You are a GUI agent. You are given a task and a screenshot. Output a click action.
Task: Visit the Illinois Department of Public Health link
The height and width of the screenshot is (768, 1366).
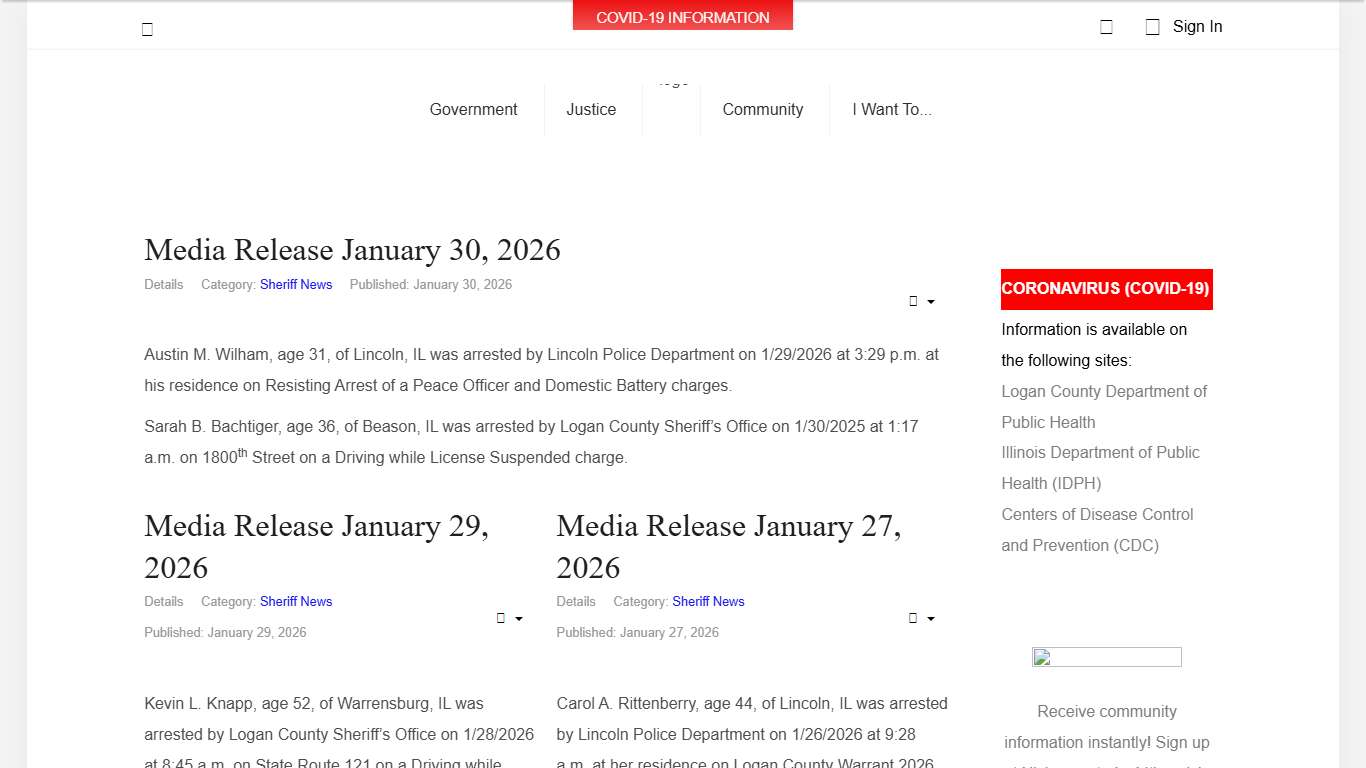[1100, 467]
